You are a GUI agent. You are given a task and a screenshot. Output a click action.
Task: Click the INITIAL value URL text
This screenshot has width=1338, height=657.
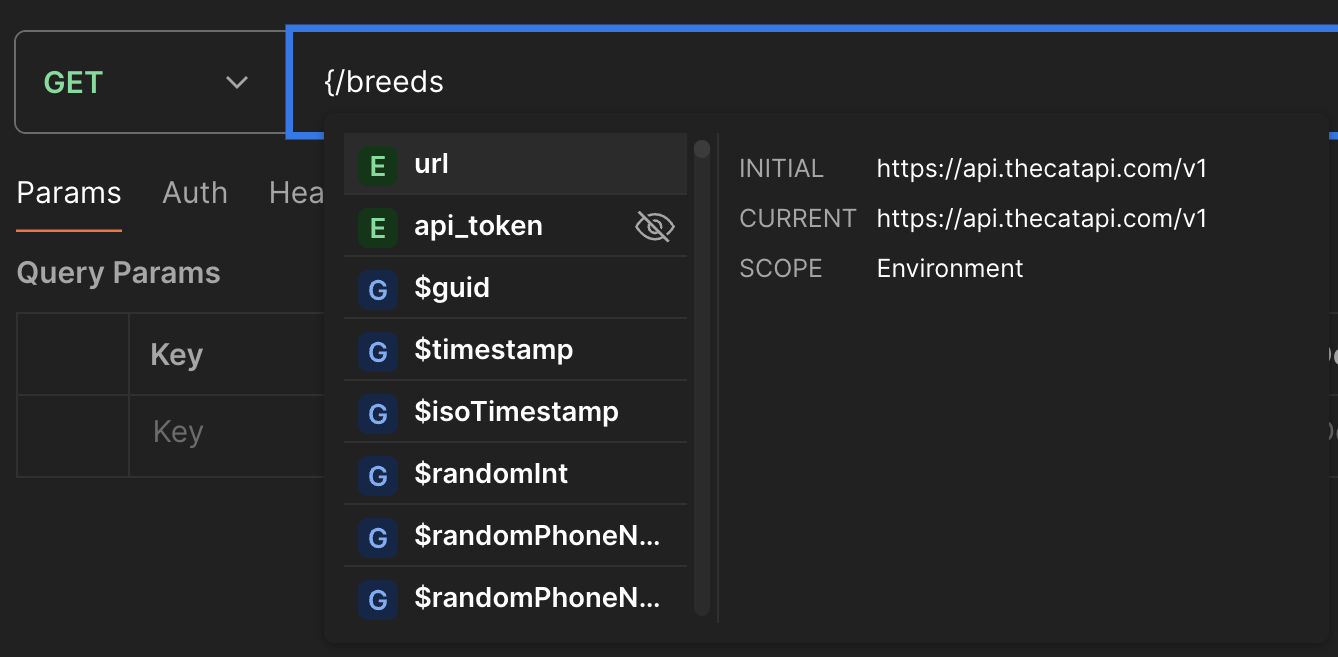[x=1042, y=169]
